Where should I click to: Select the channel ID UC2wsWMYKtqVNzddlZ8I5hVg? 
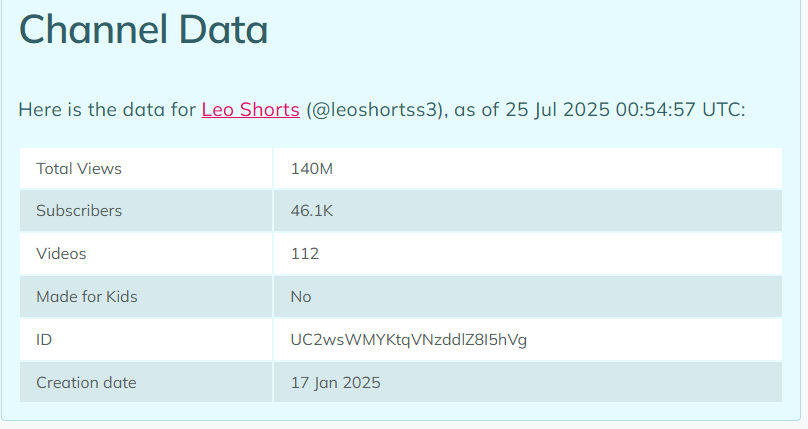pyautogui.click(x=409, y=340)
